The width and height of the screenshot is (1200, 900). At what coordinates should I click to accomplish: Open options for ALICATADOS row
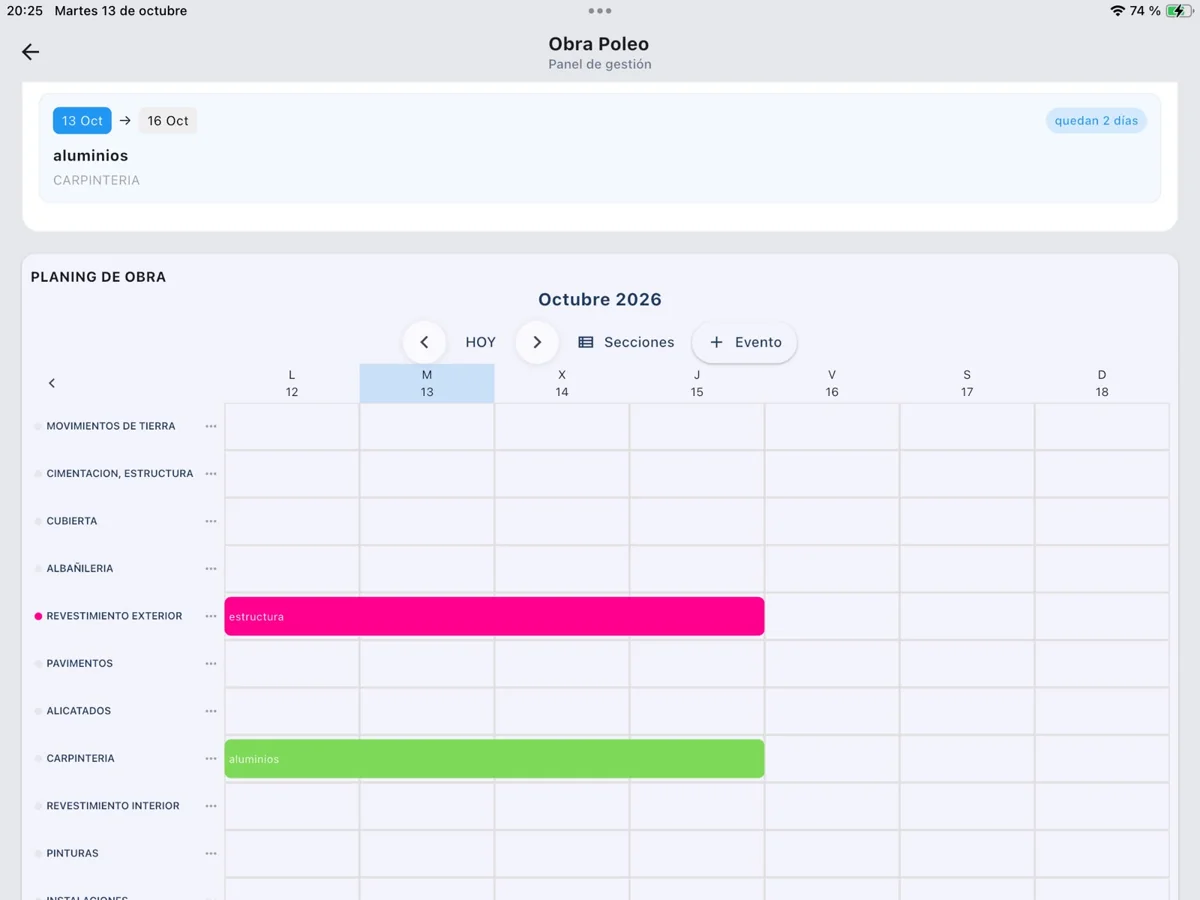[211, 711]
